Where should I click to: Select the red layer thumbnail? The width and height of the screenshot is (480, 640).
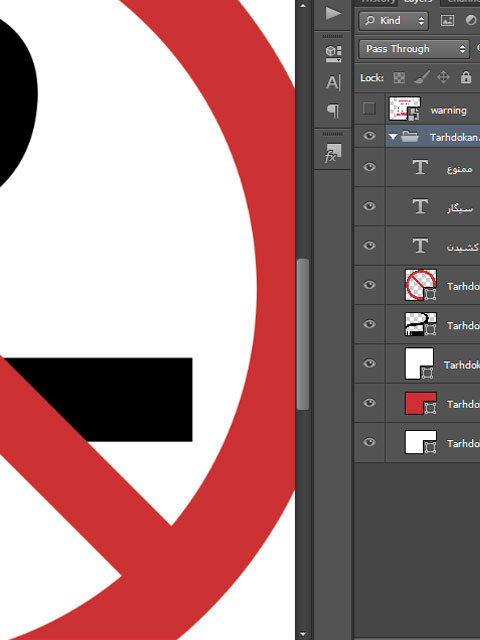coord(421,403)
